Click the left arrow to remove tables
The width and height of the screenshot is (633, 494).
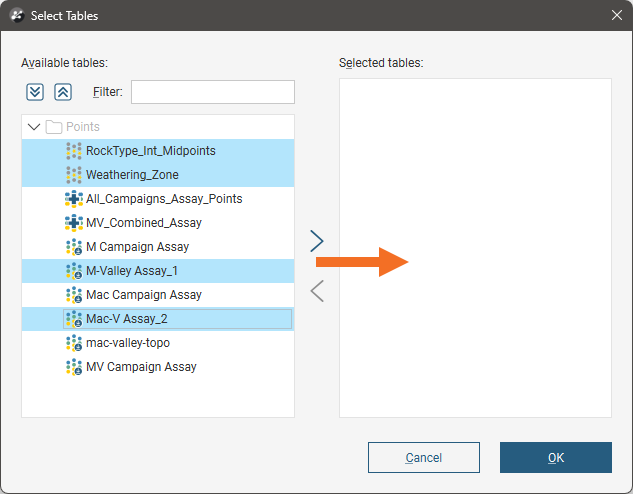point(317,291)
